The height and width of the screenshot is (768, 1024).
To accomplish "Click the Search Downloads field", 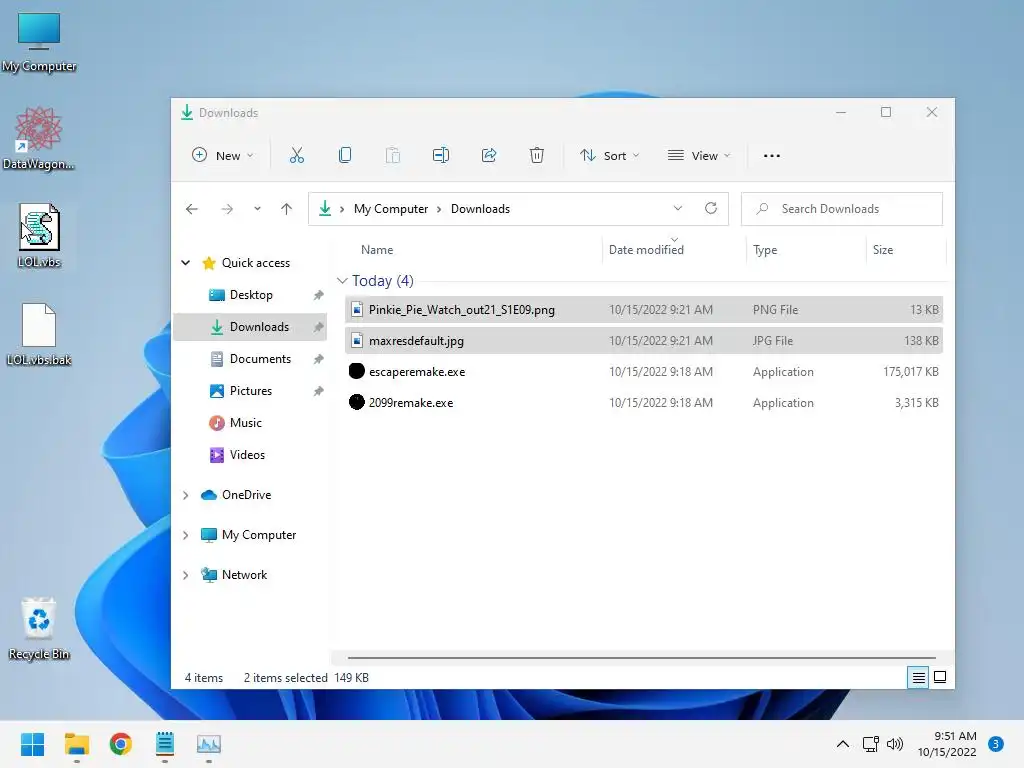I will tap(842, 209).
